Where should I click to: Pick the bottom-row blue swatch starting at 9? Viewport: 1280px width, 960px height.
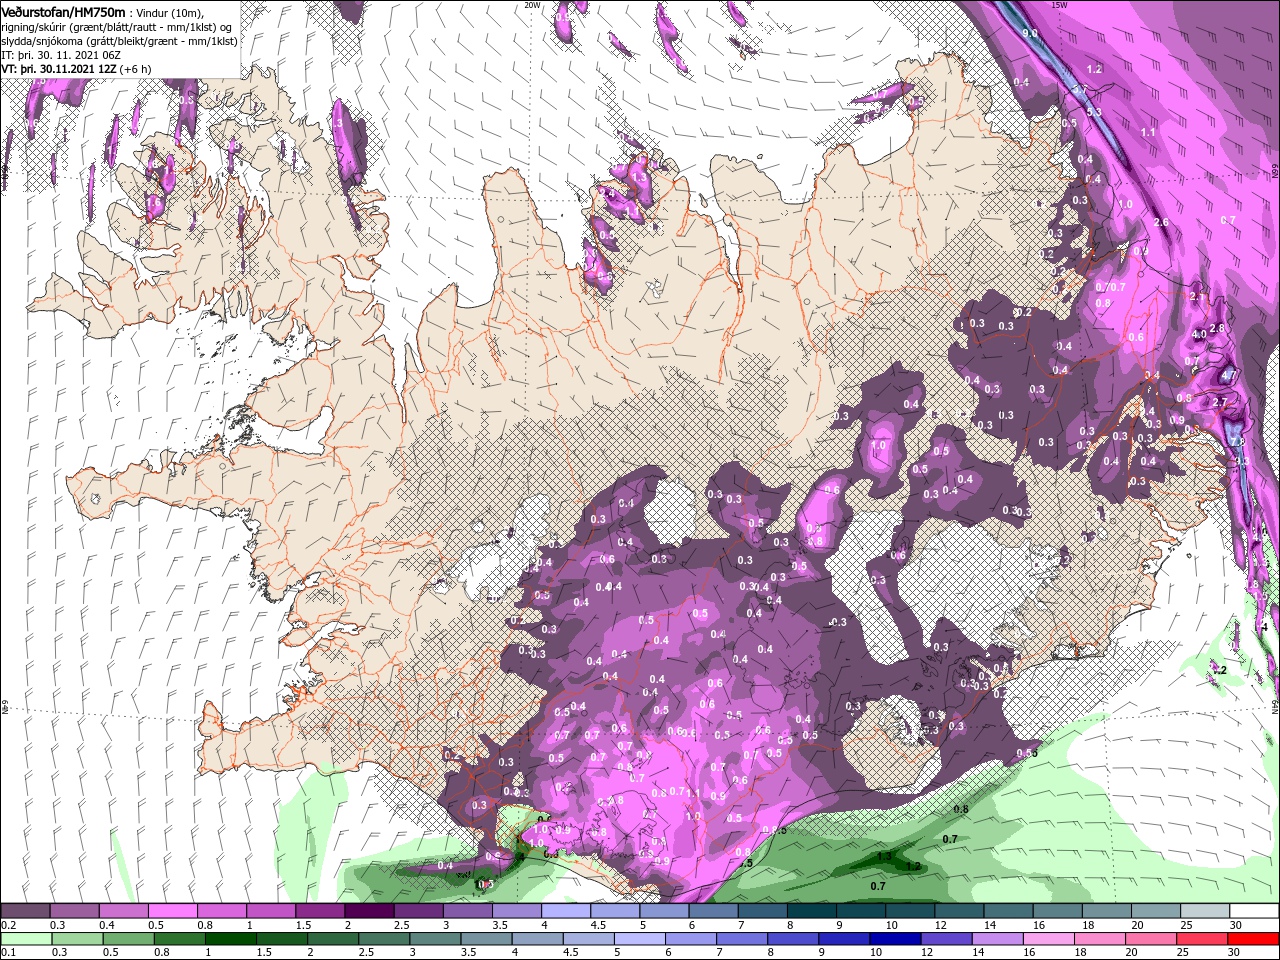tap(846, 939)
